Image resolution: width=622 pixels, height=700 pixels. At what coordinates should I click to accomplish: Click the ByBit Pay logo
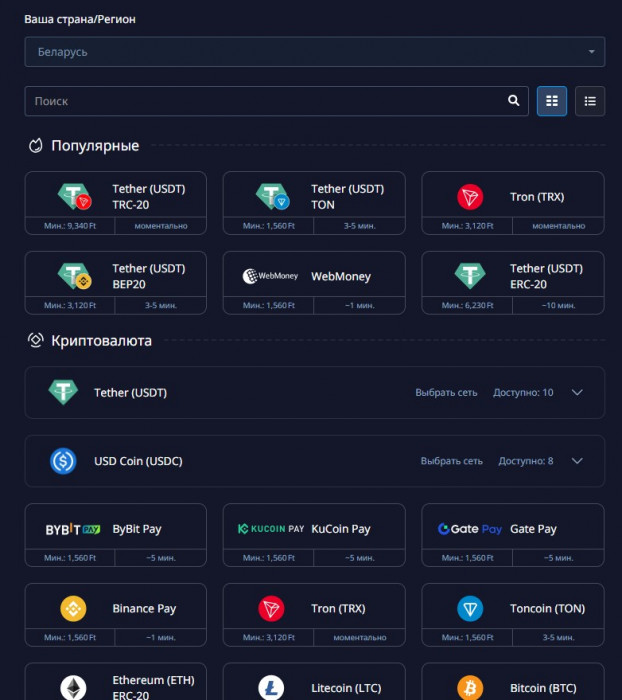pyautogui.click(x=73, y=529)
